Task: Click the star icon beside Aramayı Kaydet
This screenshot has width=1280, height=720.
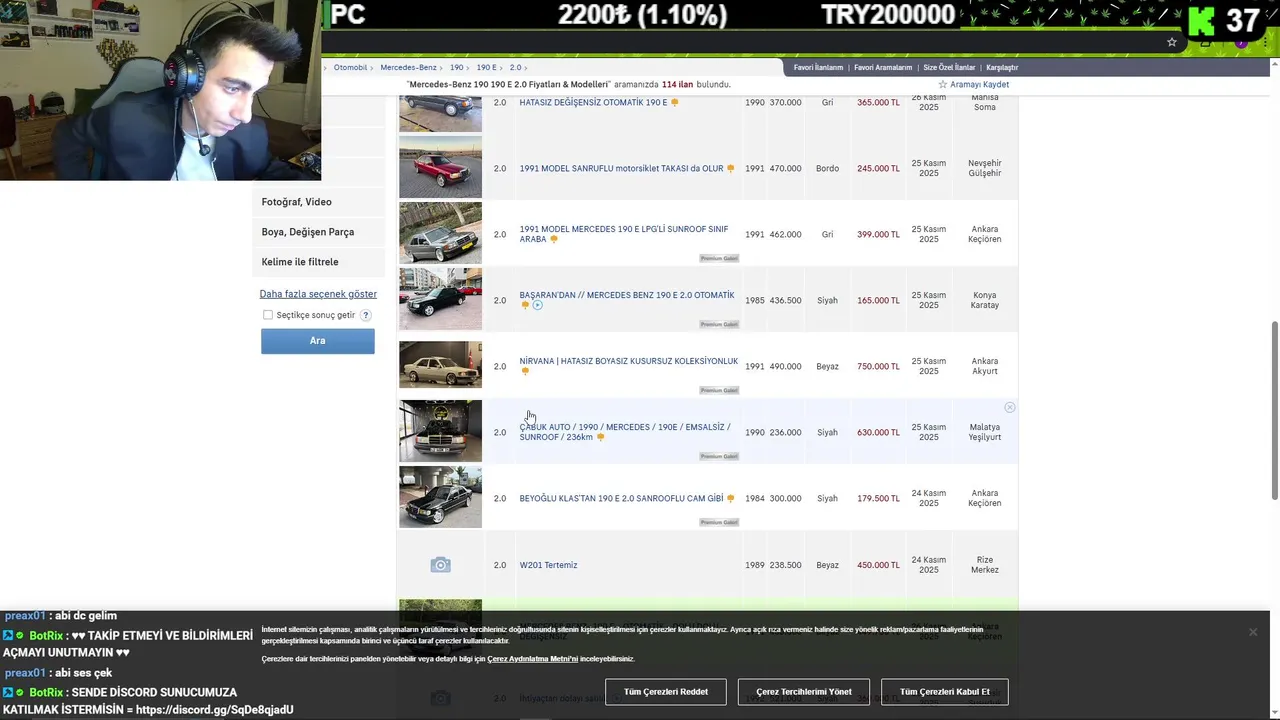Action: (942, 85)
